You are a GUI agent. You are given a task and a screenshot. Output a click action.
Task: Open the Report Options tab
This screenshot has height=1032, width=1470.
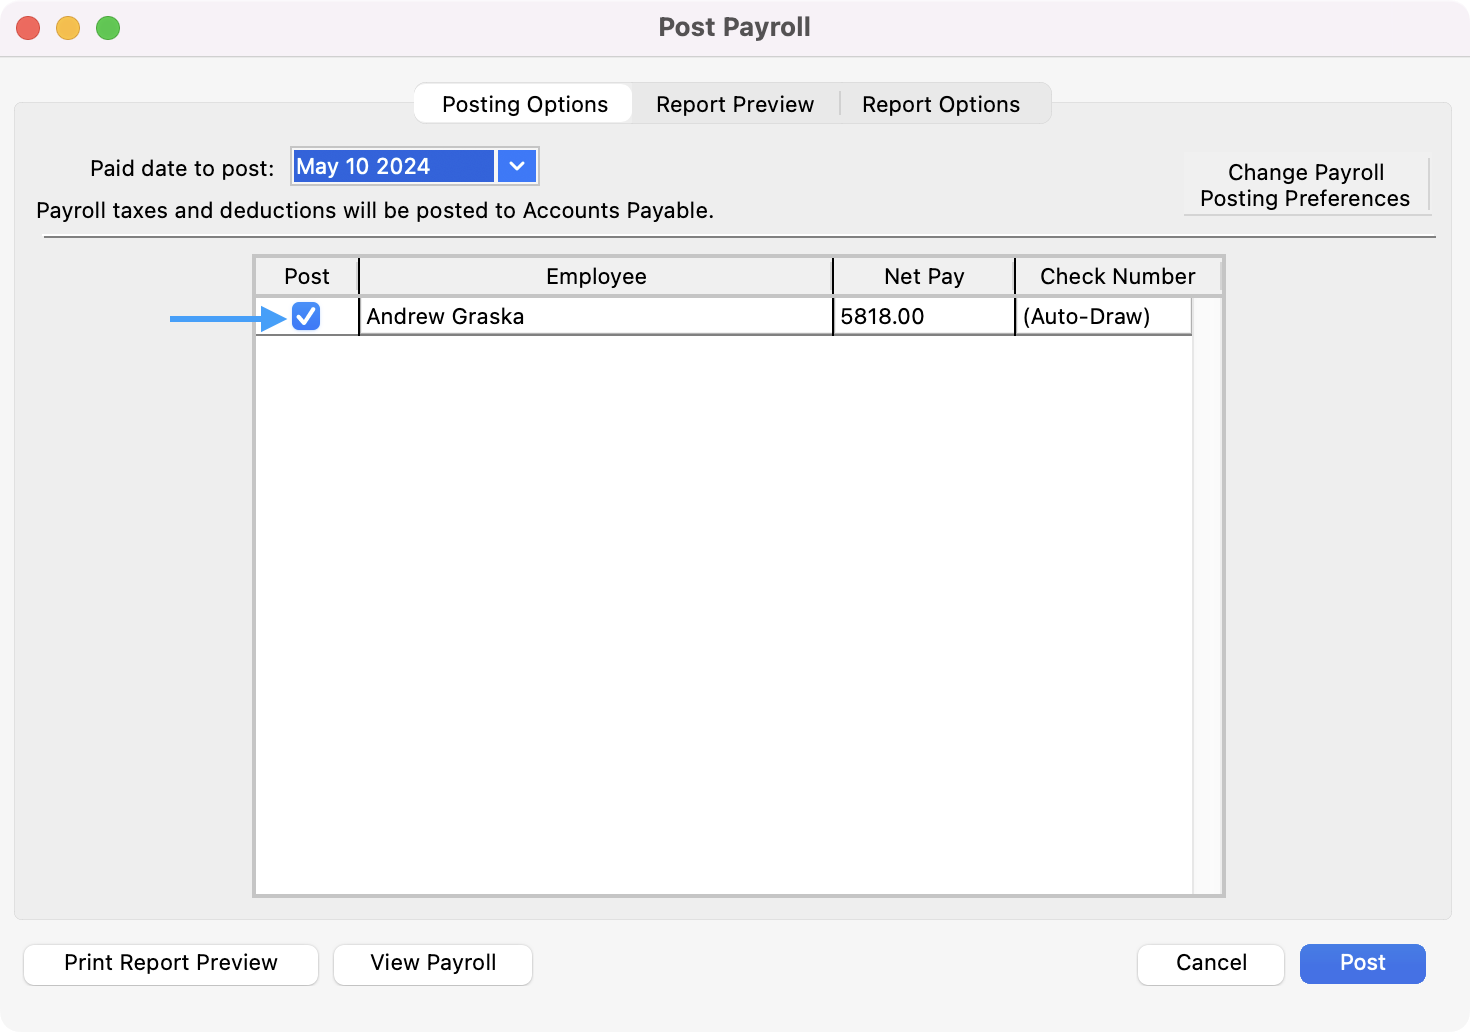pyautogui.click(x=940, y=104)
